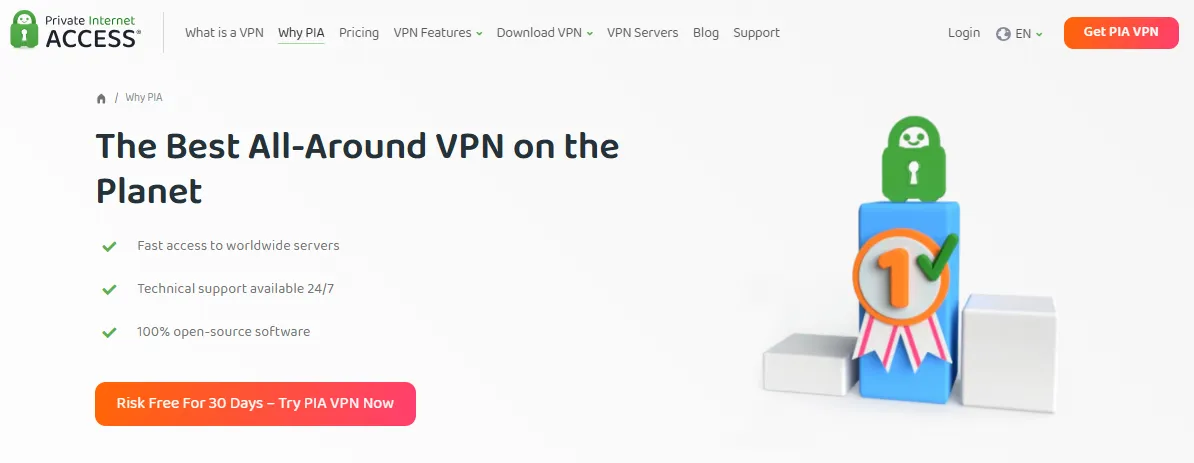The image size is (1194, 463).
Task: Click the globe language icon
Action: [x=1003, y=34]
